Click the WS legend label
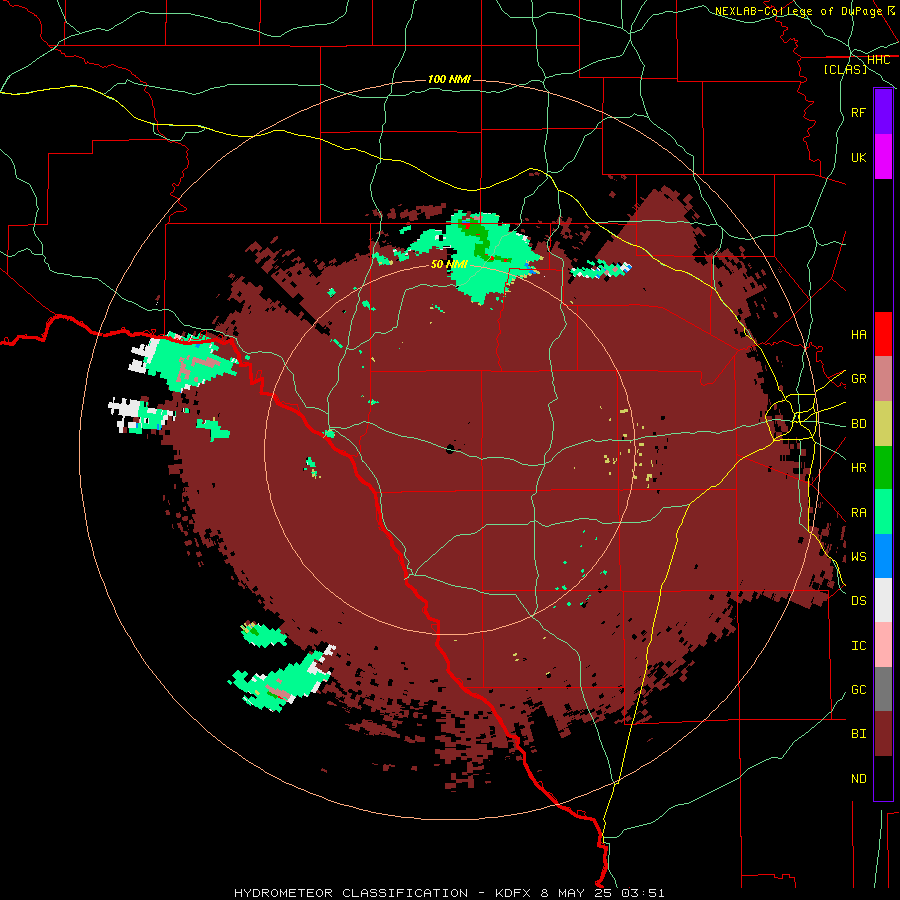 (x=858, y=557)
